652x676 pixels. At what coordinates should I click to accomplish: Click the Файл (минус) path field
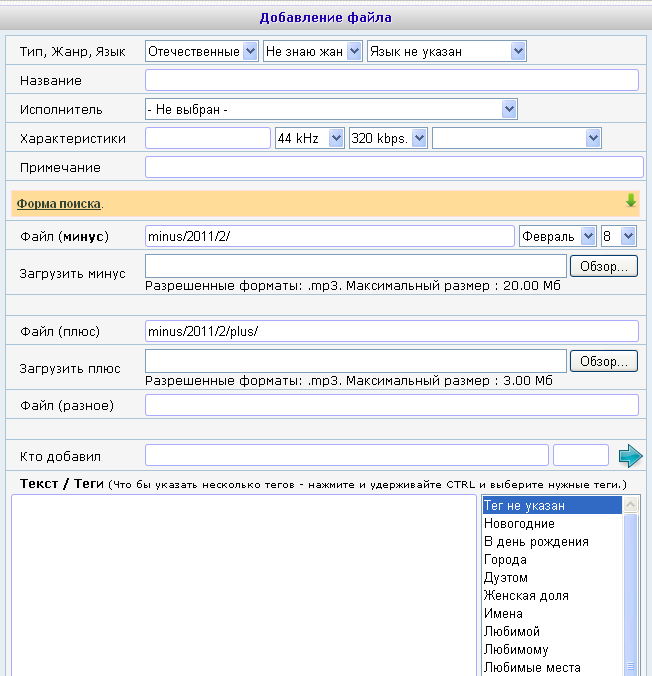[330, 236]
